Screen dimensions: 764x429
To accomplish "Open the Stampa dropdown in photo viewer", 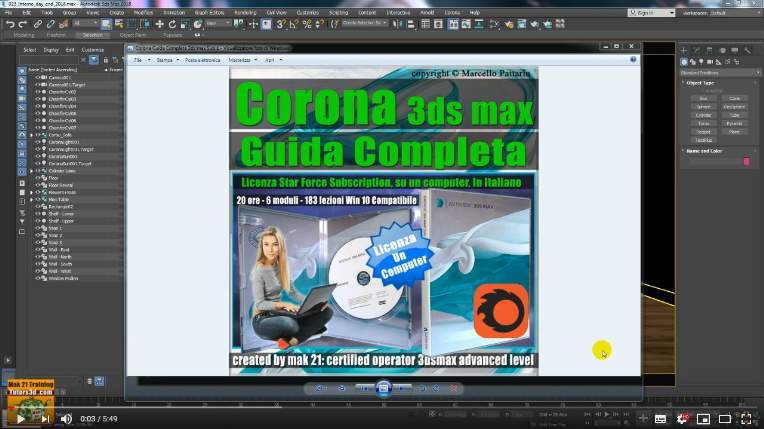I will [168, 60].
